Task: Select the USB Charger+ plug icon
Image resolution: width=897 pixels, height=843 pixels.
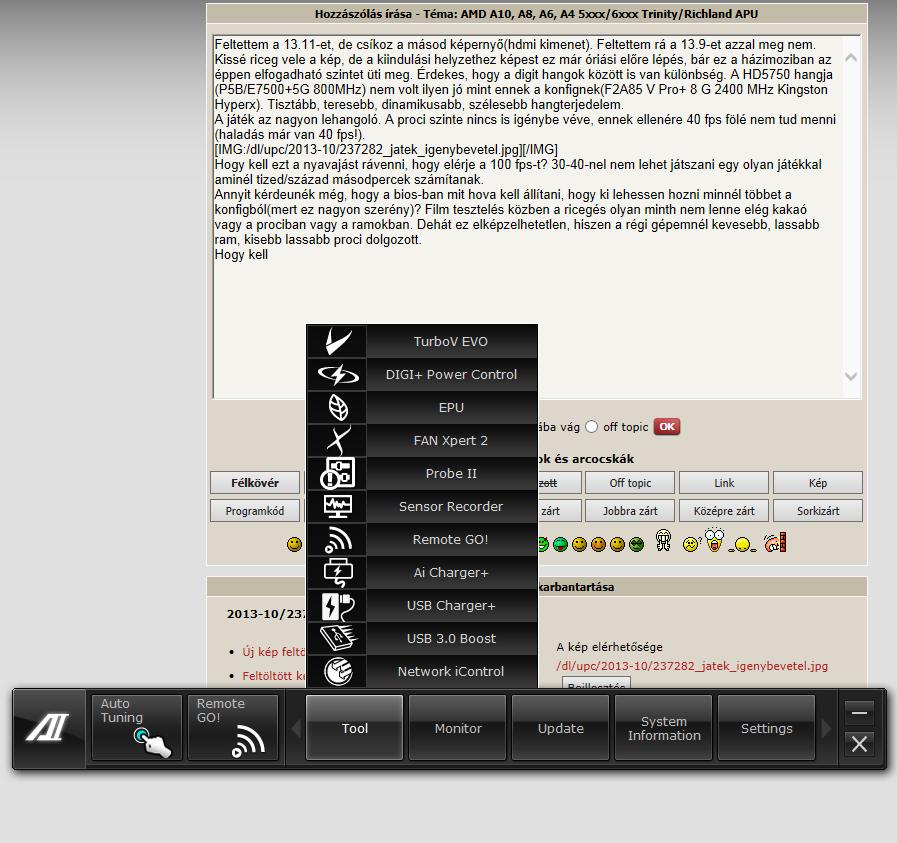Action: coord(338,606)
